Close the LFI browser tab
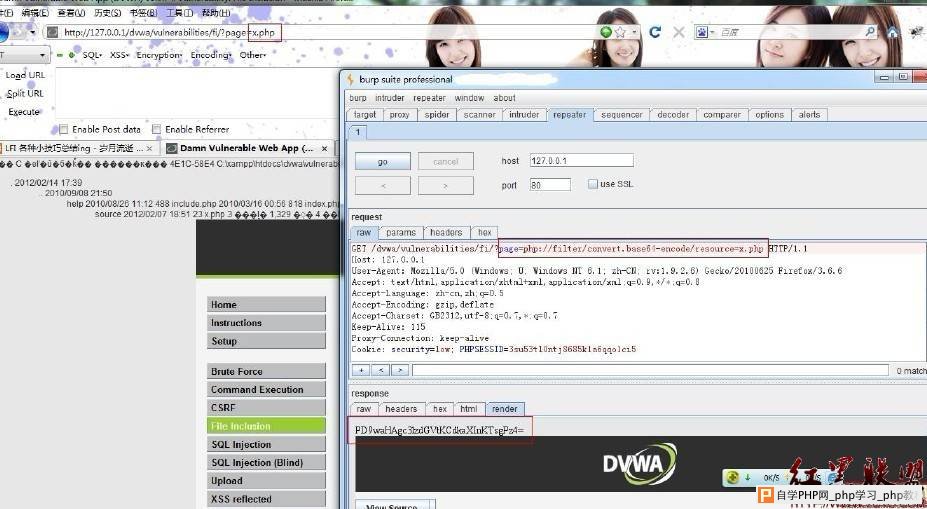This screenshot has height=509, width=927. point(149,148)
